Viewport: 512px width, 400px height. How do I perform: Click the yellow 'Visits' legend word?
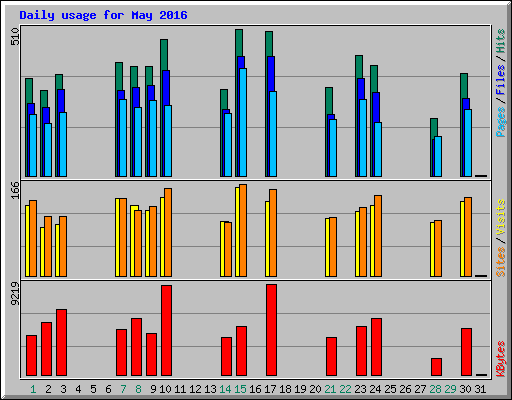500,218
